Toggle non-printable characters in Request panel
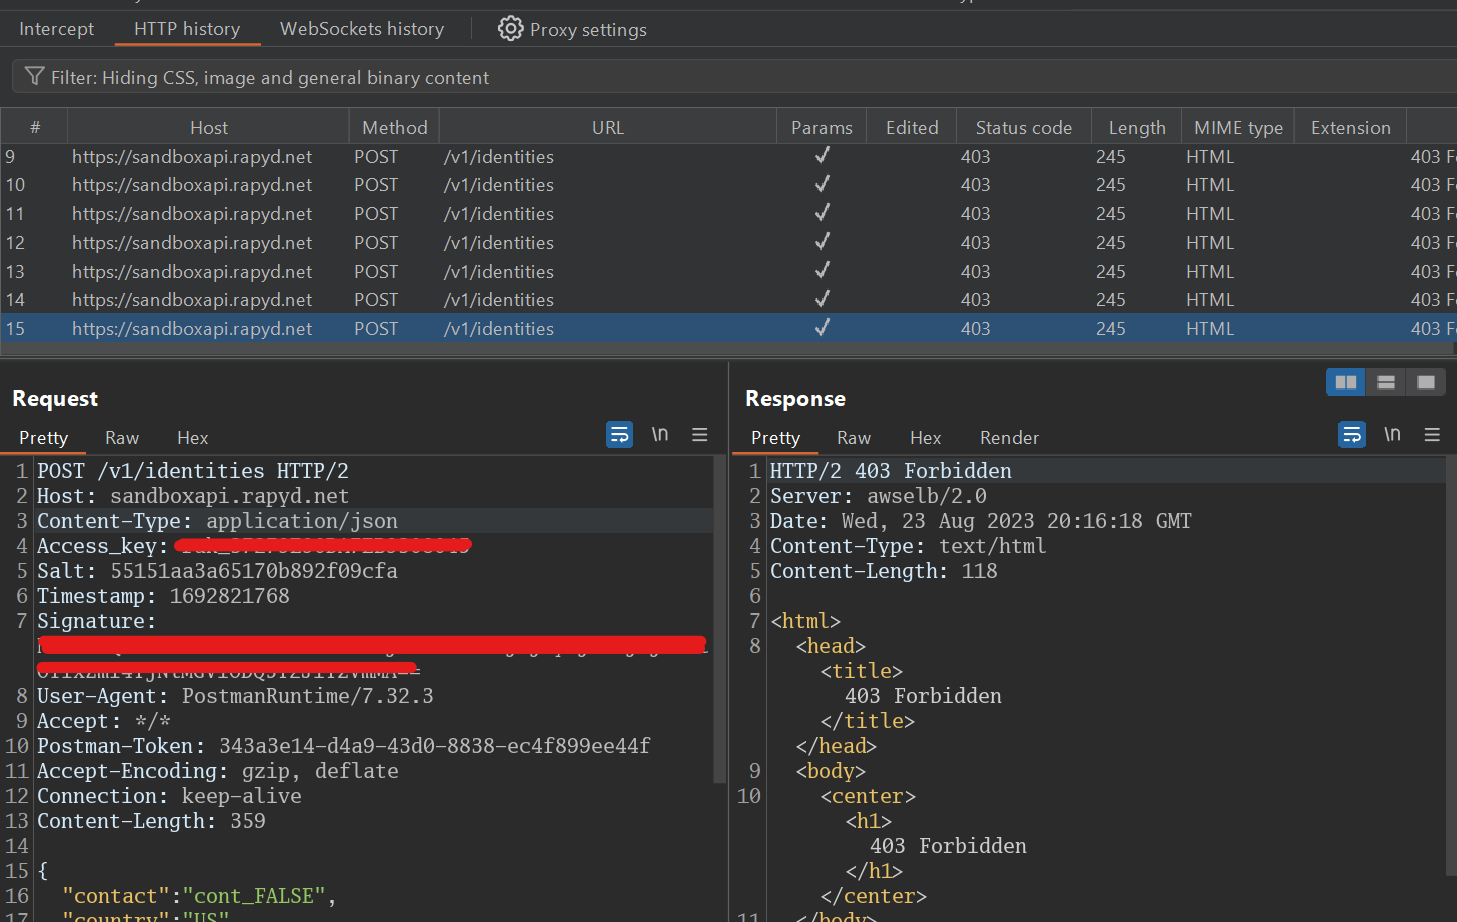Image resolution: width=1457 pixels, height=922 pixels. click(660, 434)
